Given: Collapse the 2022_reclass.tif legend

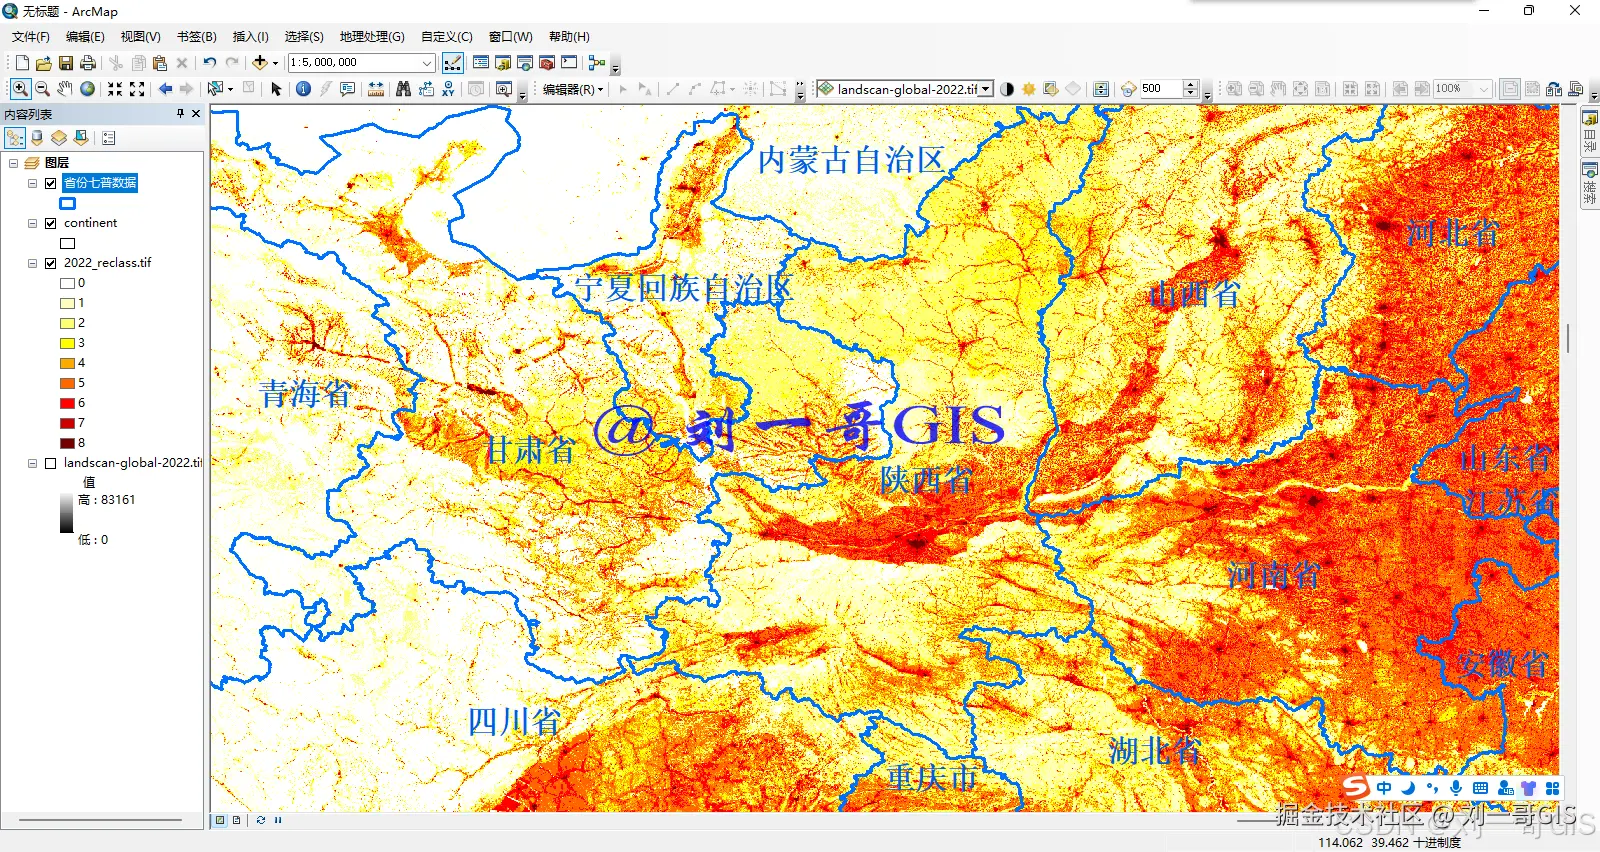Looking at the screenshot, I should 32,263.
